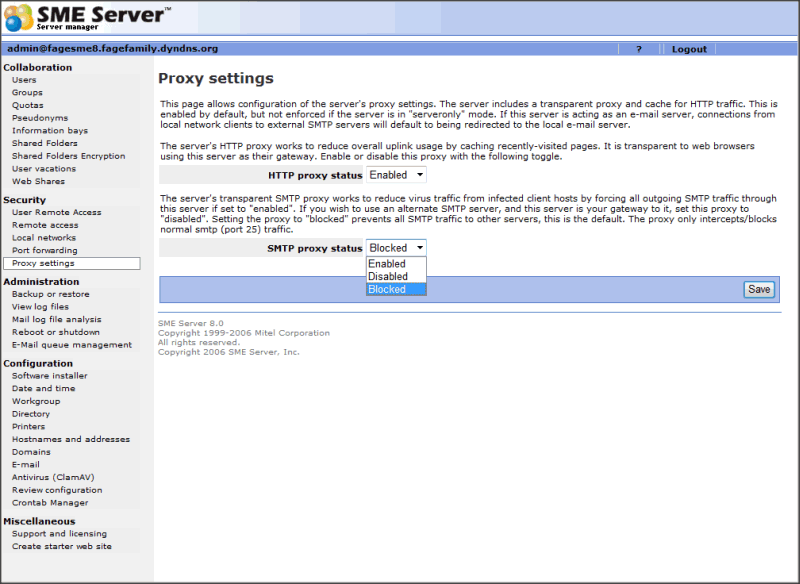Open Create starter web site
This screenshot has width=800, height=584.
coord(62,546)
